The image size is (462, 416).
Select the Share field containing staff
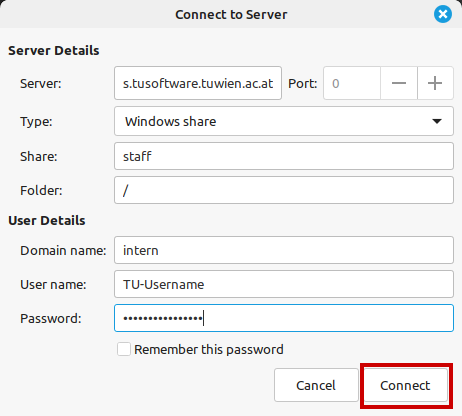pos(284,156)
